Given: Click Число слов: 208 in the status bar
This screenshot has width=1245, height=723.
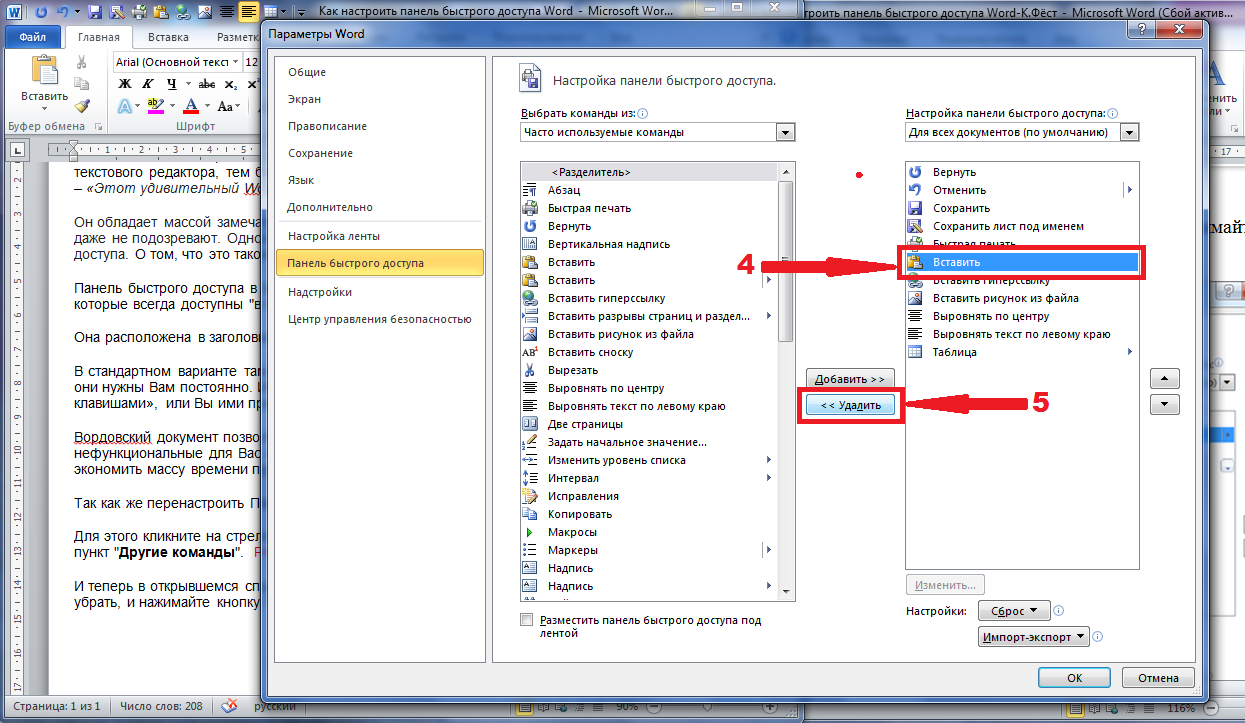Looking at the screenshot, I should [161, 706].
